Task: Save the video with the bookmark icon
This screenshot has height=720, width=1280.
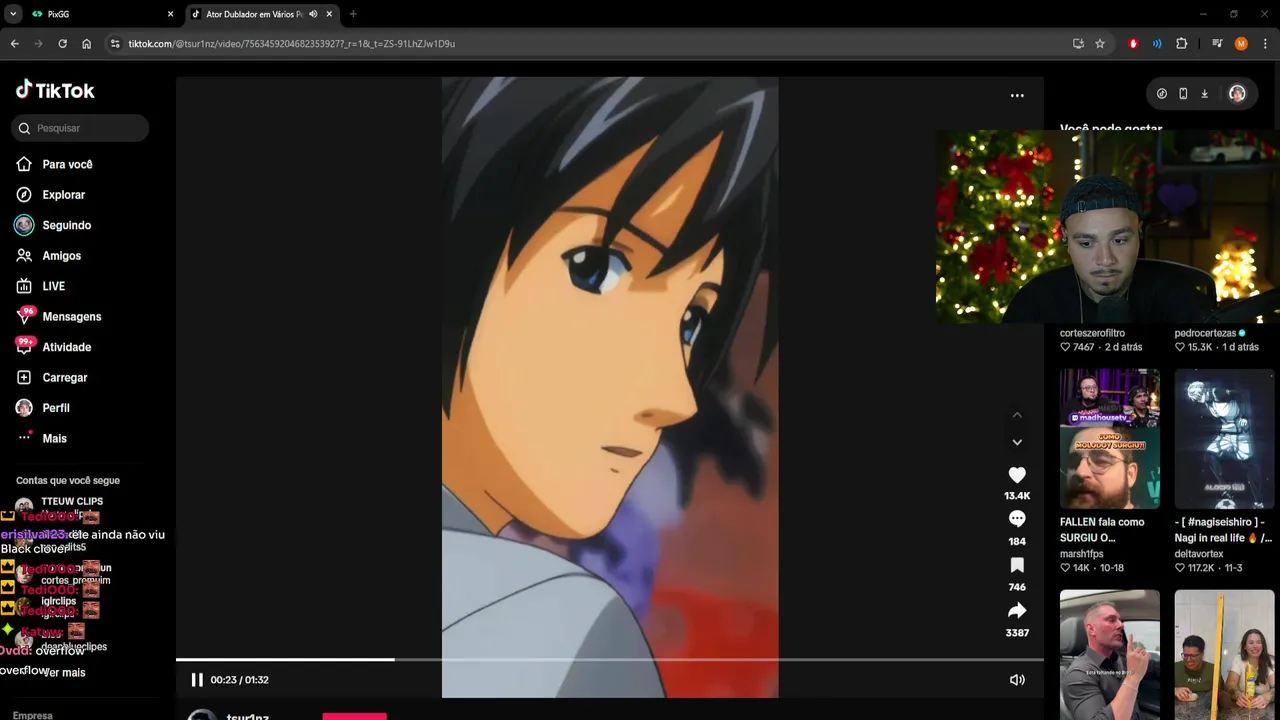Action: click(1017, 566)
